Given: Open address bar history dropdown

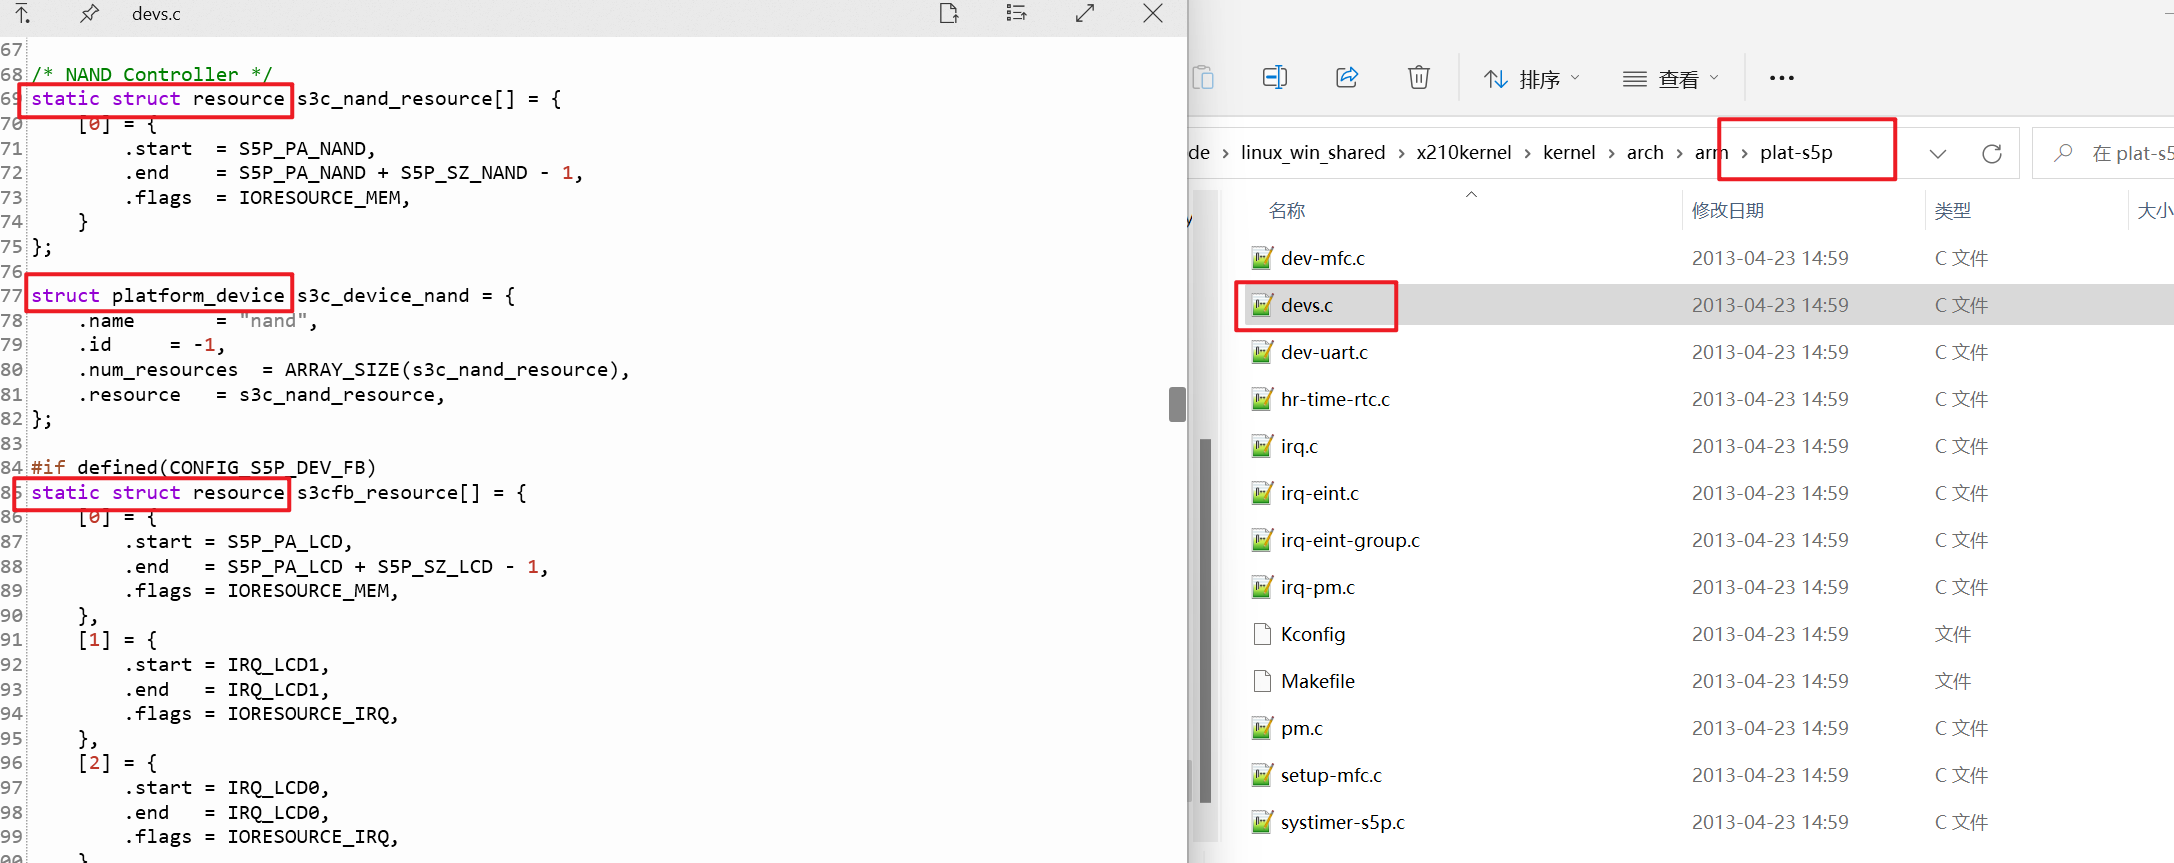Looking at the screenshot, I should [1938, 153].
